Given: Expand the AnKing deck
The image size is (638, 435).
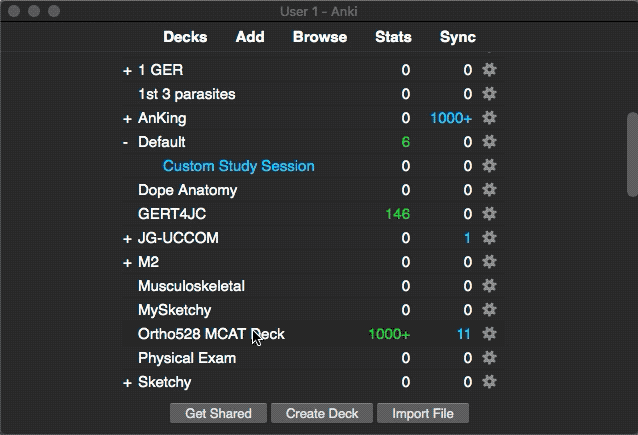Looking at the screenshot, I should point(127,119).
